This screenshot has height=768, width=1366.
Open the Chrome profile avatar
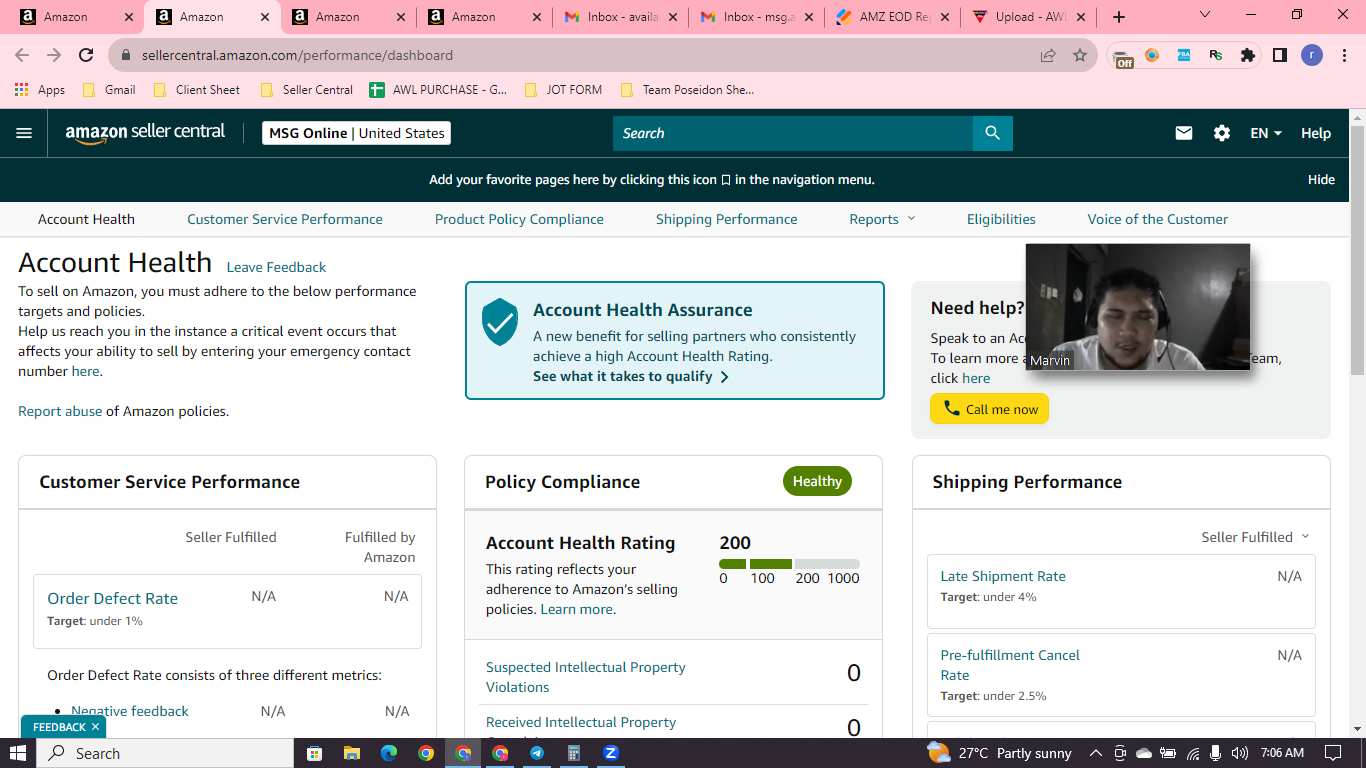coord(1312,56)
